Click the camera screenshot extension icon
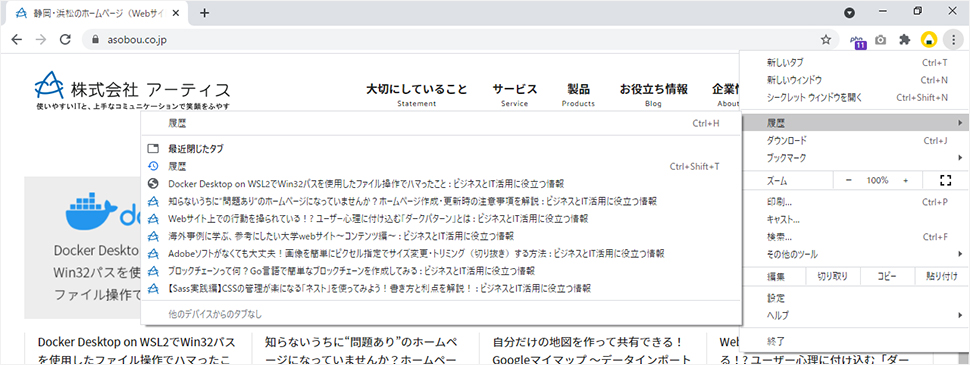Screen dimensions: 970x365 (x=881, y=40)
